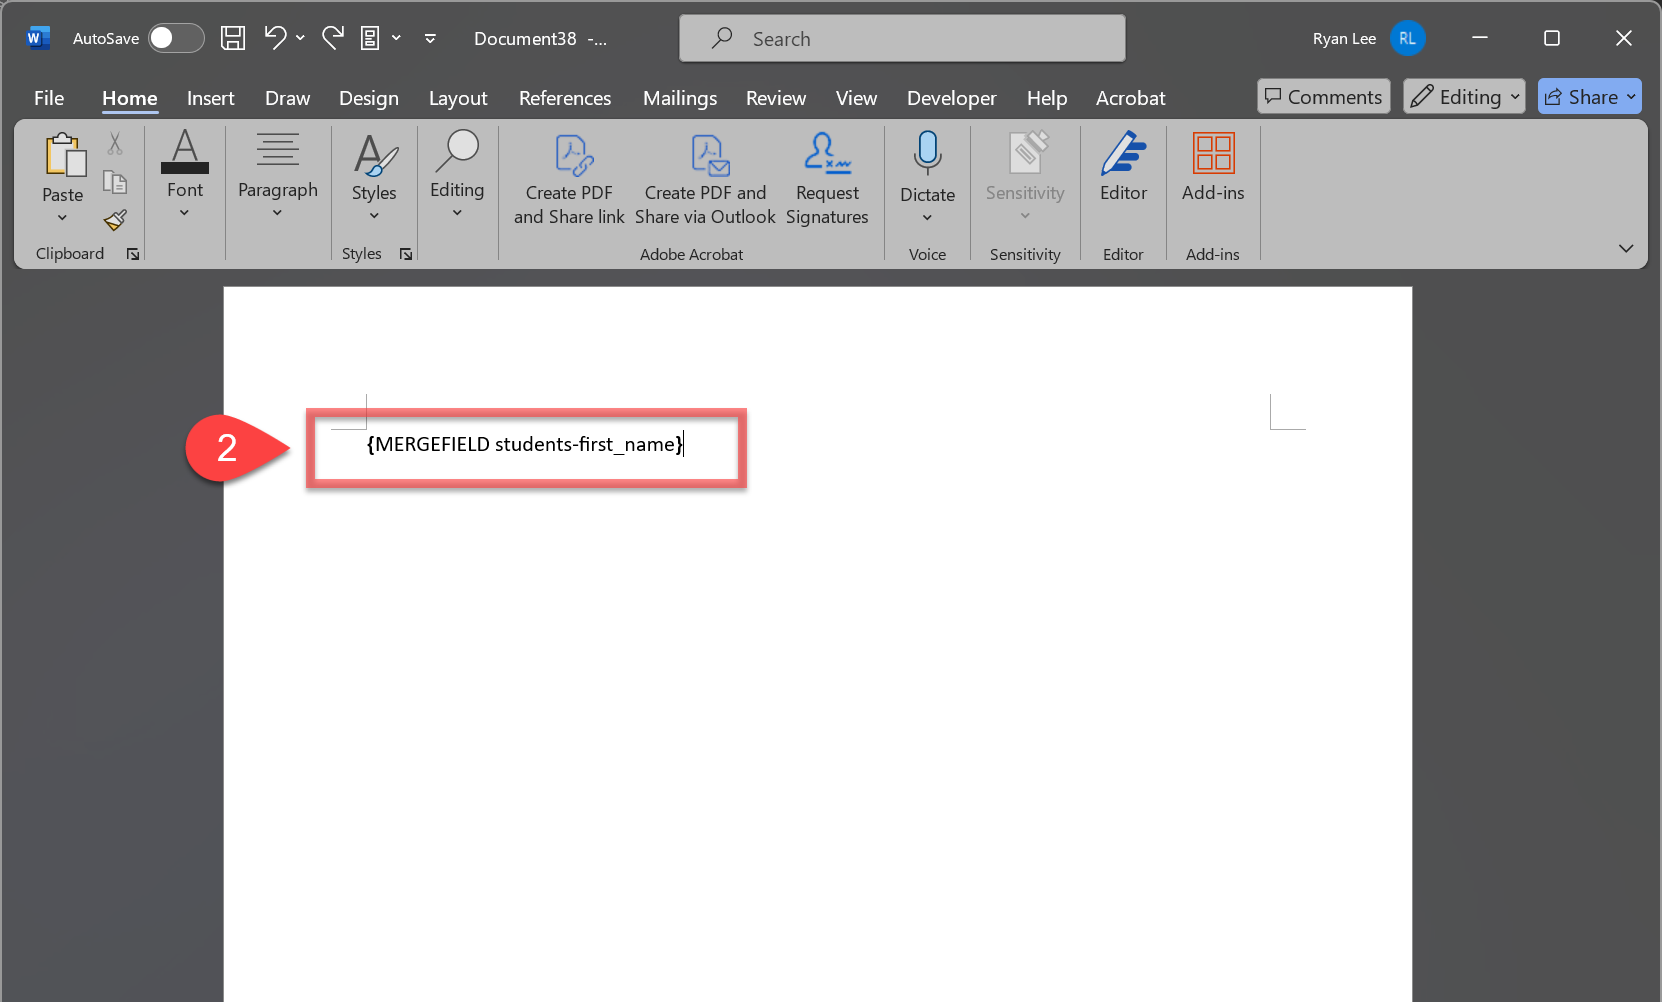1662x1002 pixels.
Task: Click the Undo arrow icon
Action: (x=275, y=38)
